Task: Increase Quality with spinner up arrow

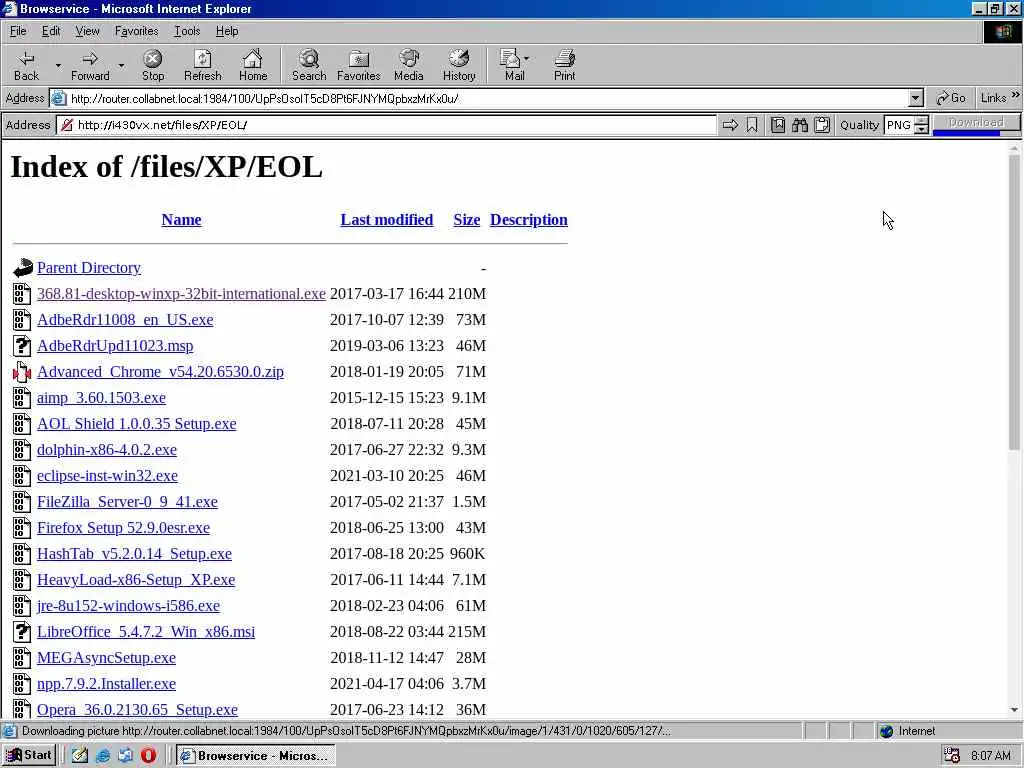Action: point(921,120)
